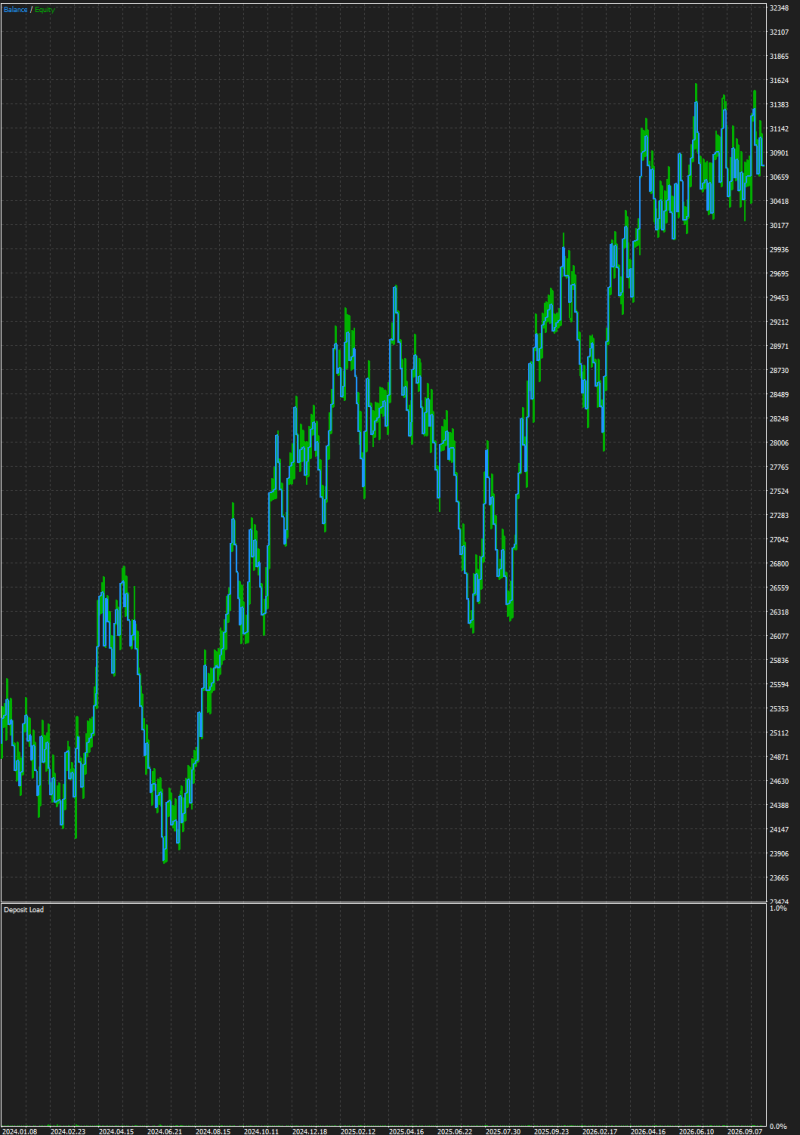The width and height of the screenshot is (800, 1135).
Task: Click the 32348 value on the price axis
Action: pyautogui.click(x=779, y=8)
